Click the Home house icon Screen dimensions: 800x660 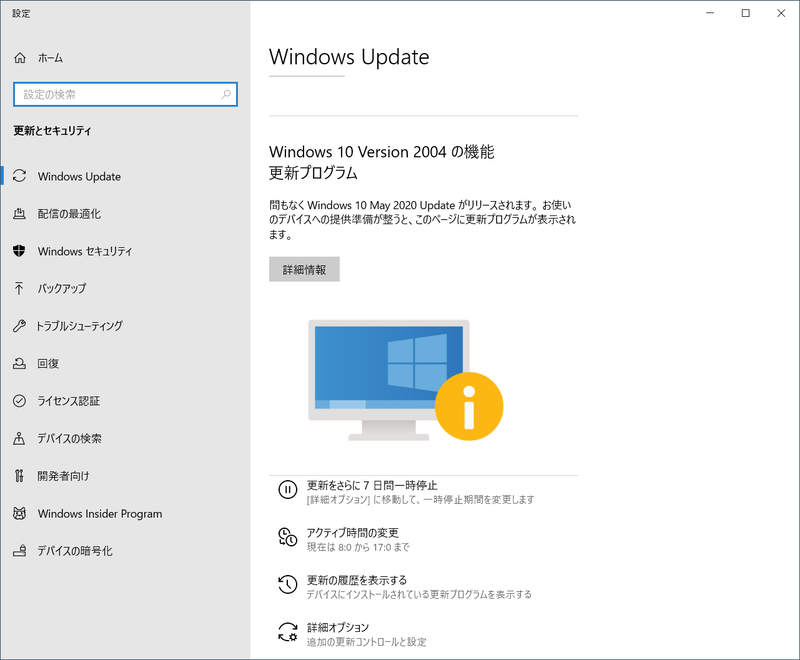coord(19,58)
